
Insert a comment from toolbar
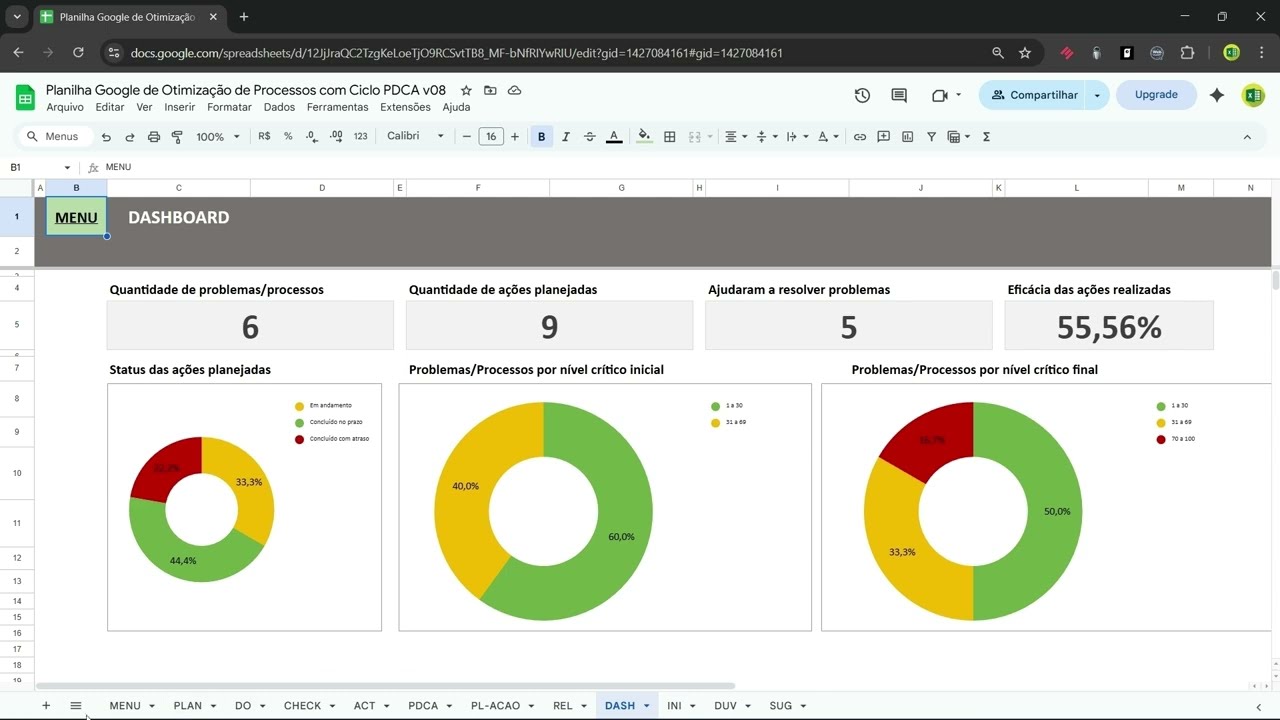[x=884, y=137]
